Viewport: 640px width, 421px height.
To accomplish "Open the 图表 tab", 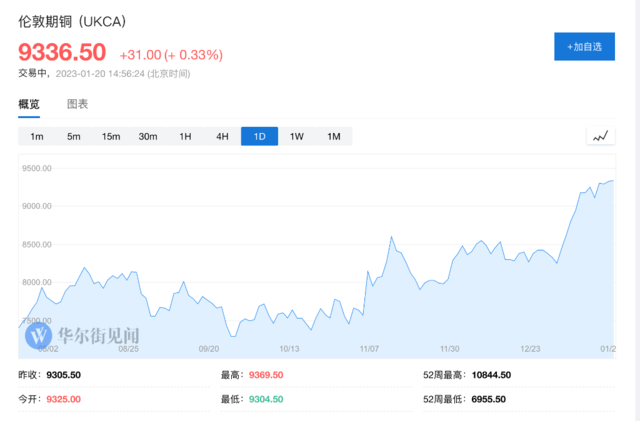I will 77,104.
